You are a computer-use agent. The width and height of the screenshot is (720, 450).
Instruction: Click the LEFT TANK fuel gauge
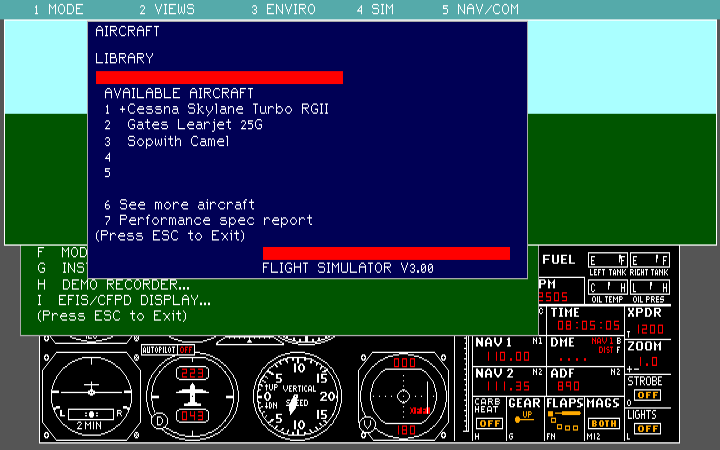point(608,260)
